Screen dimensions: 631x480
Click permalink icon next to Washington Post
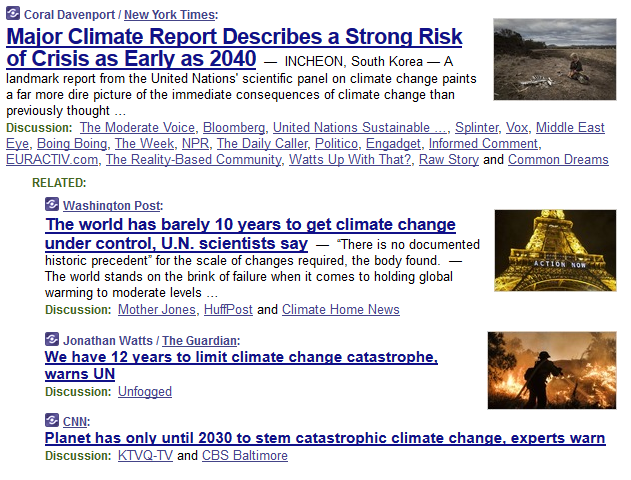click(52, 205)
